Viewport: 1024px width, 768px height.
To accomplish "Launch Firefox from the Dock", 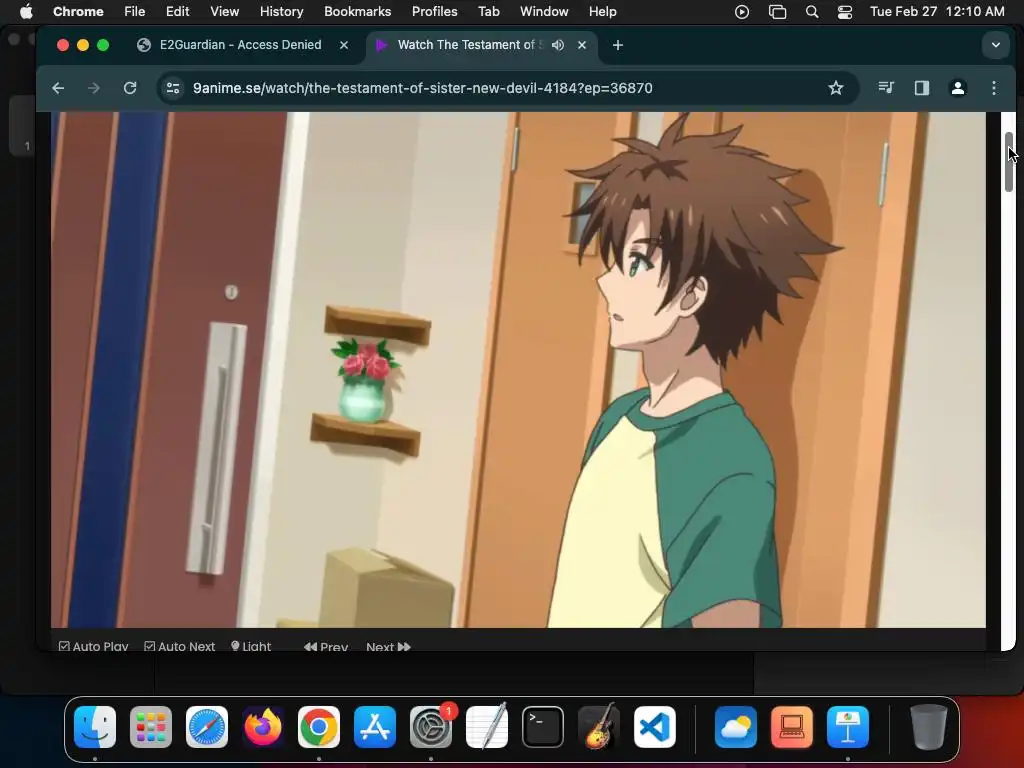I will click(263, 727).
